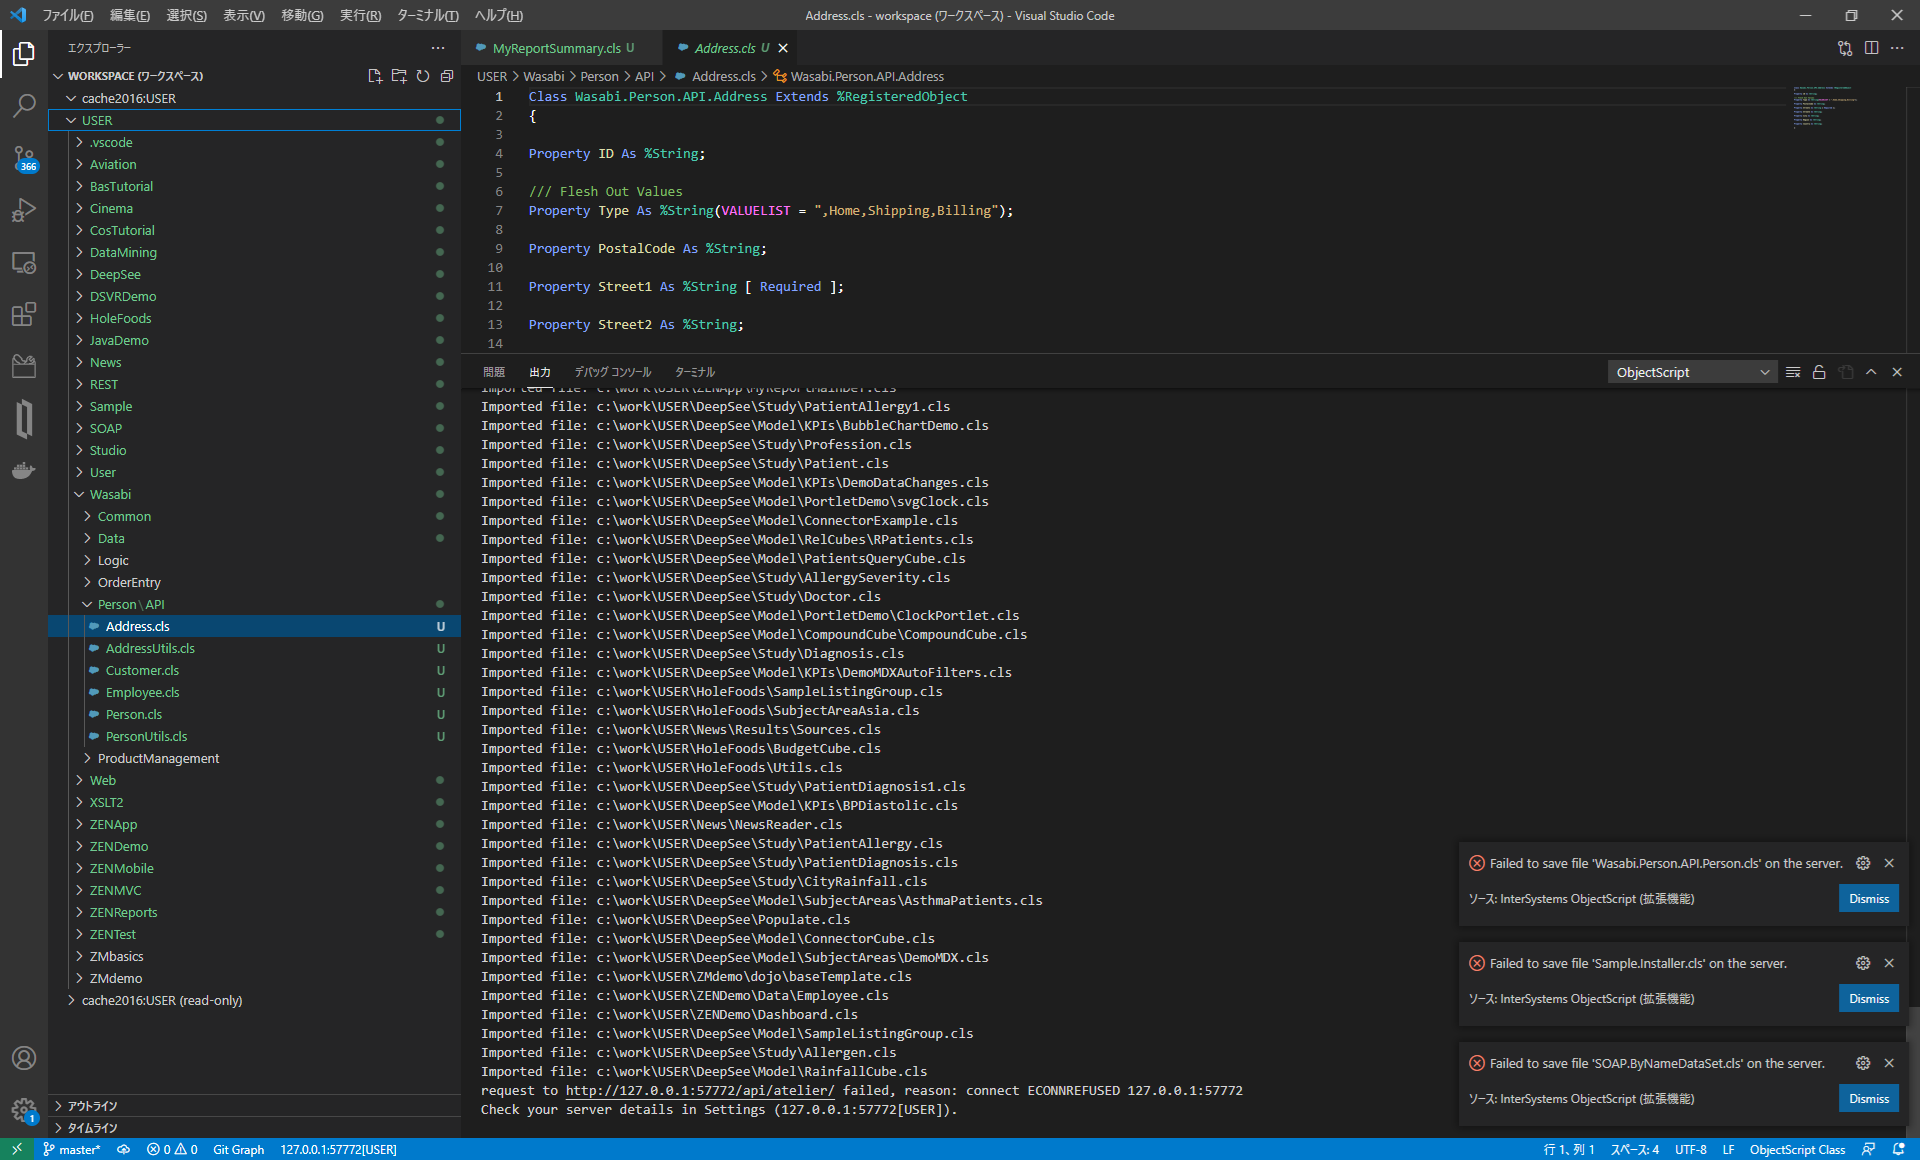Image resolution: width=1920 pixels, height=1160 pixels.
Task: Select the Docker icon in the activity bar
Action: 24,470
